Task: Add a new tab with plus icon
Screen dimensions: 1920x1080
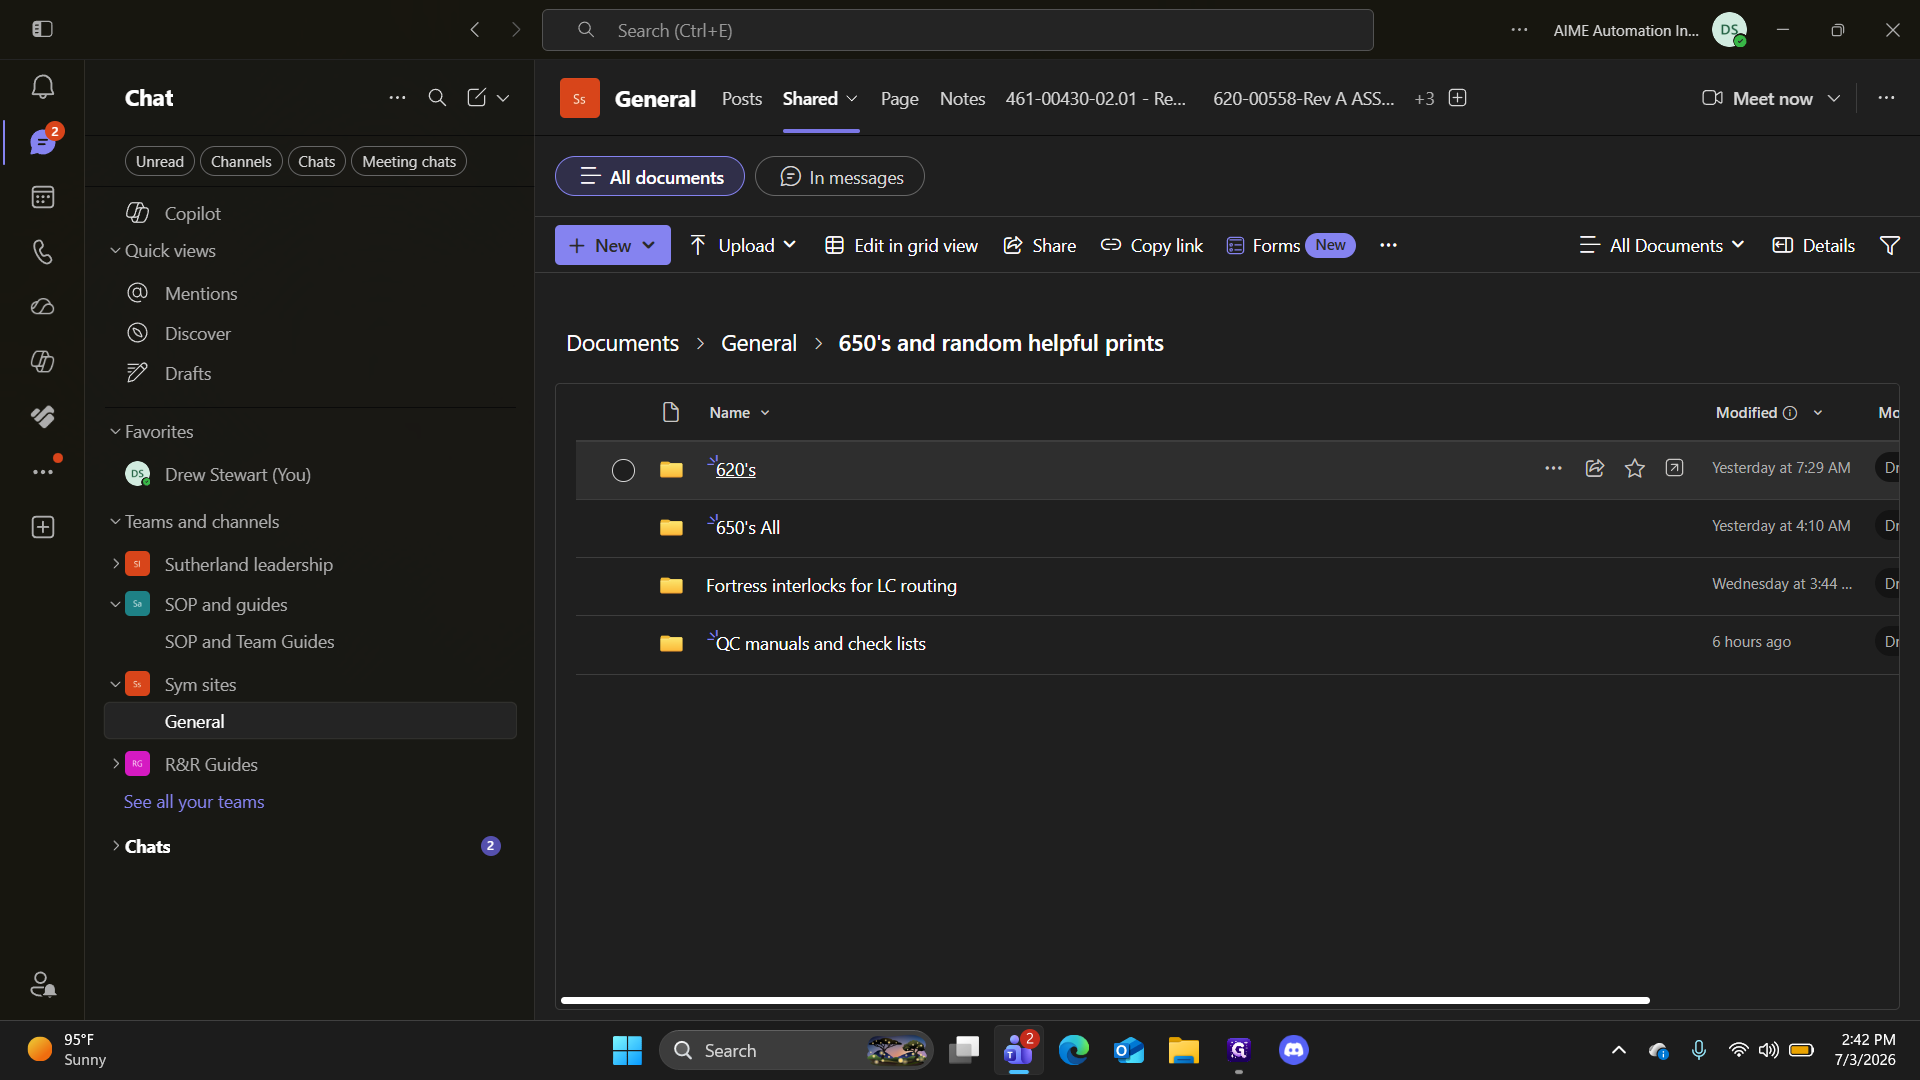Action: 1457,98
